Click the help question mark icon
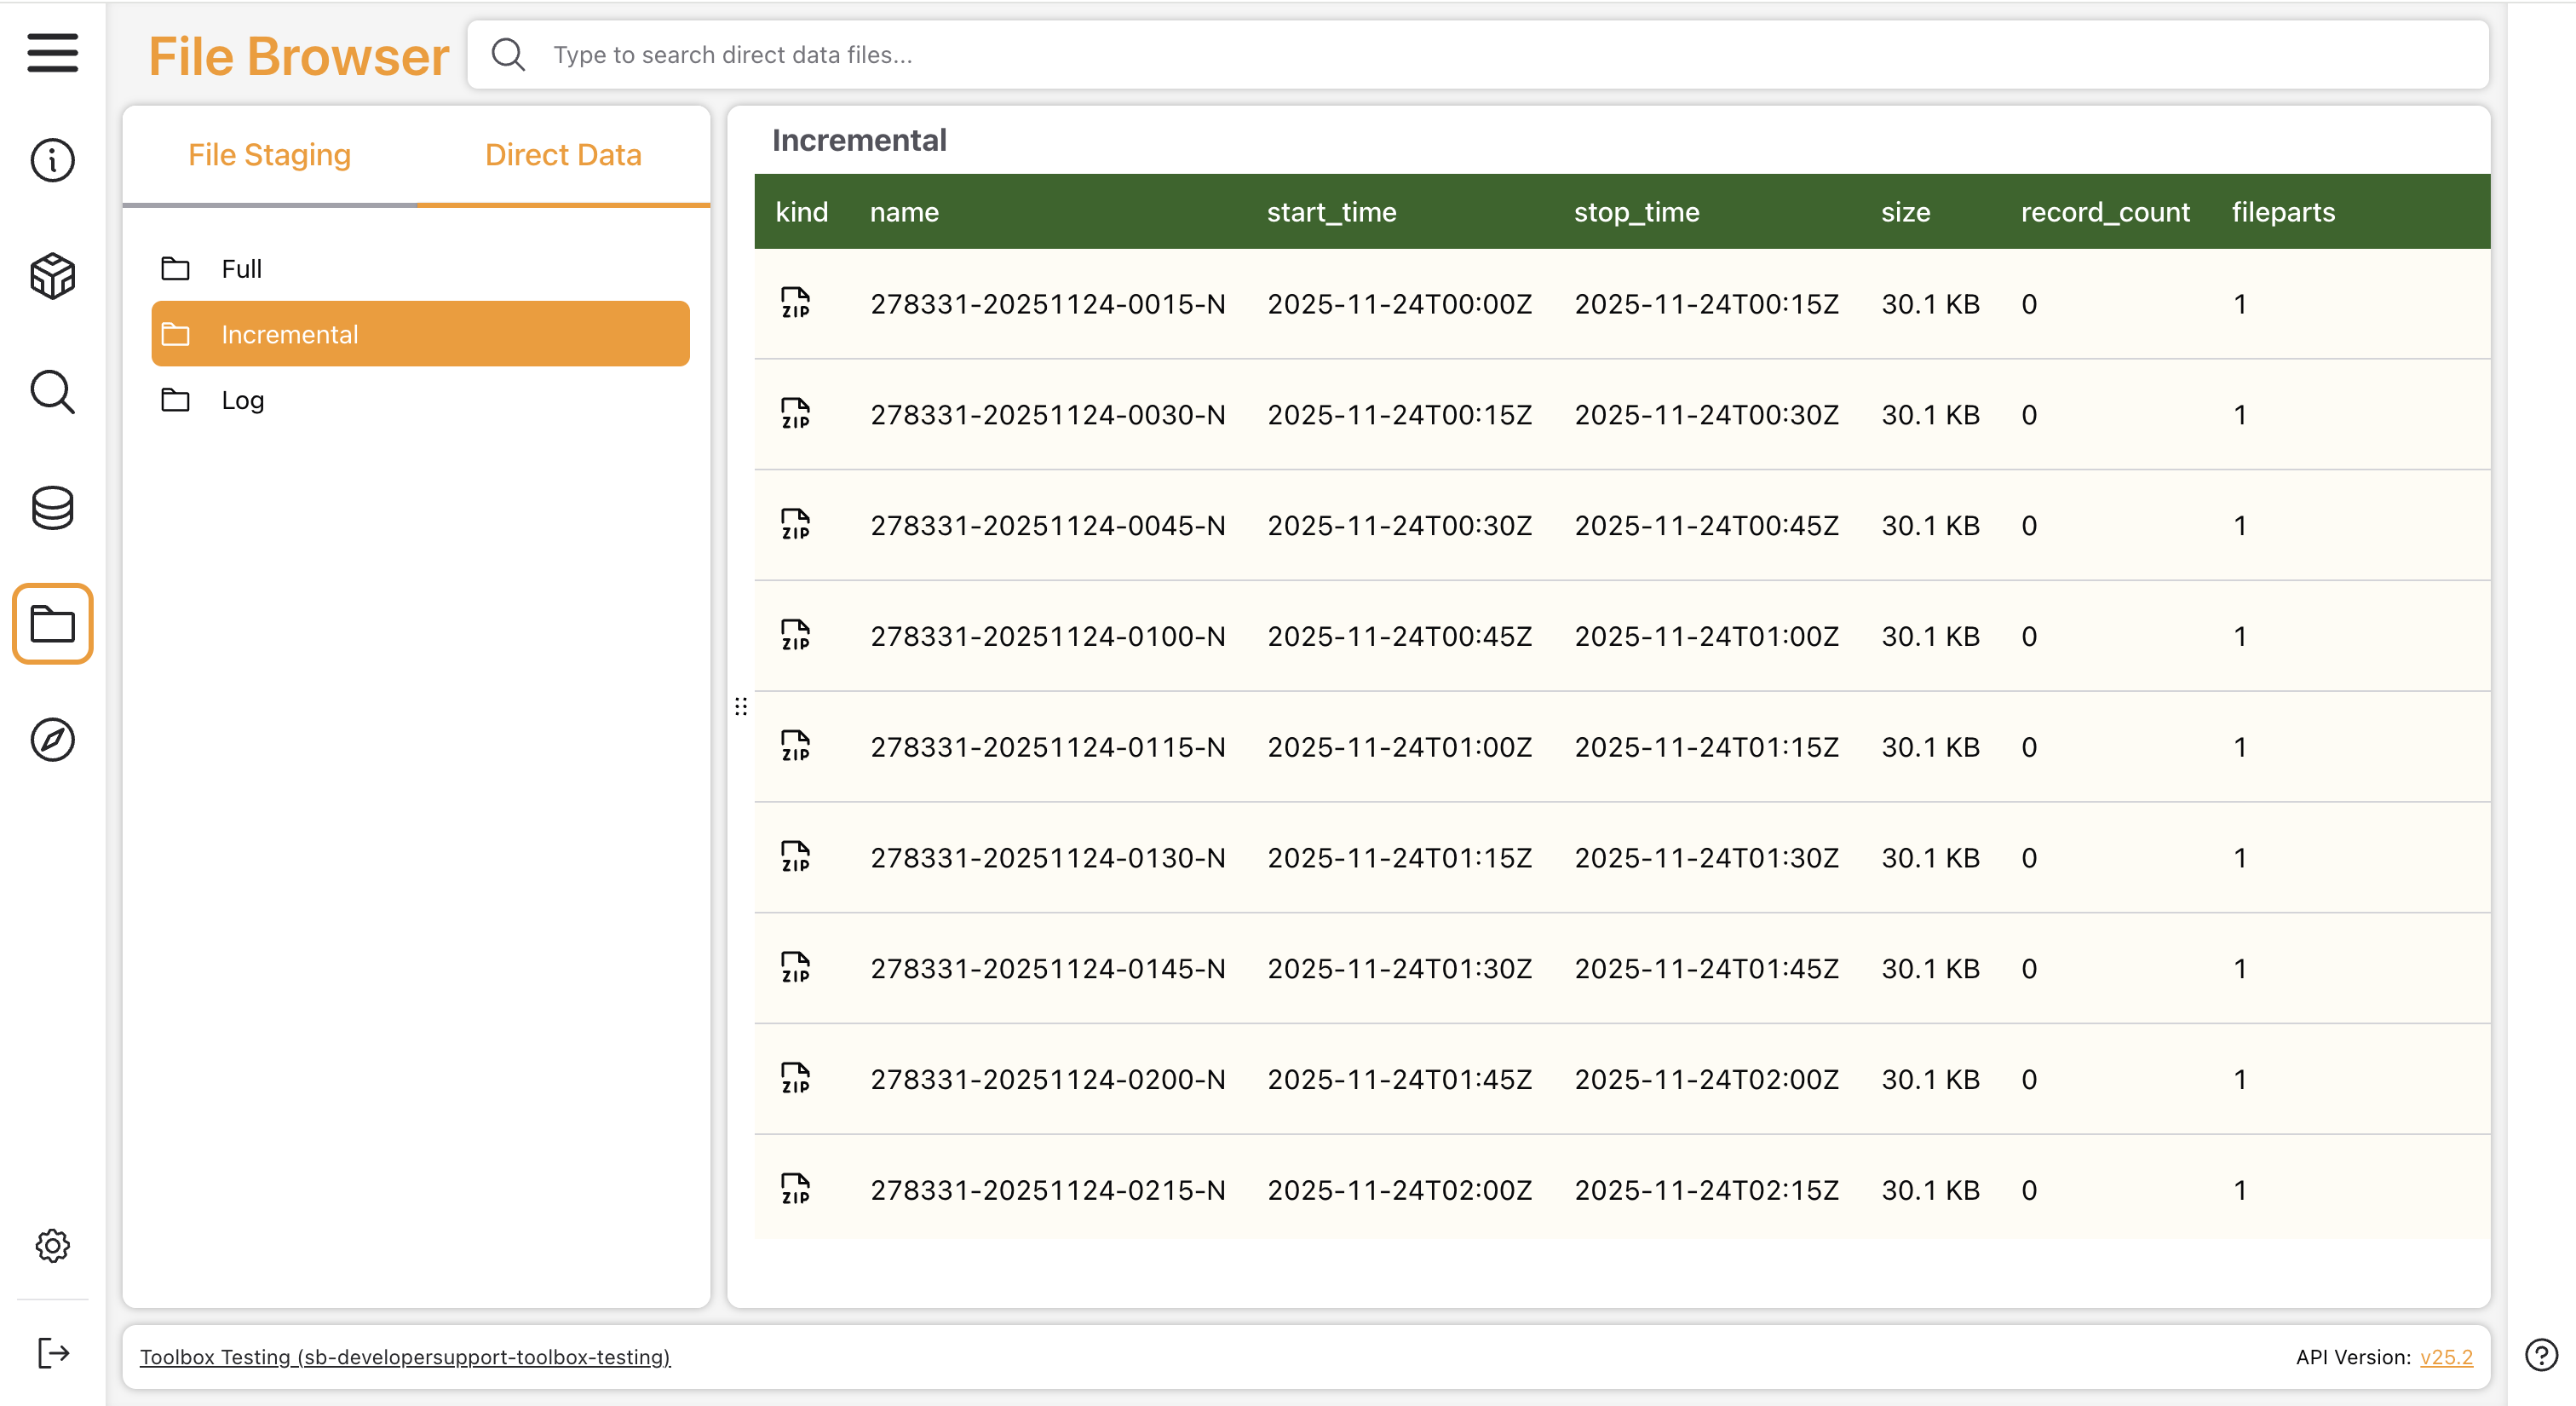This screenshot has height=1406, width=2576. click(2541, 1356)
